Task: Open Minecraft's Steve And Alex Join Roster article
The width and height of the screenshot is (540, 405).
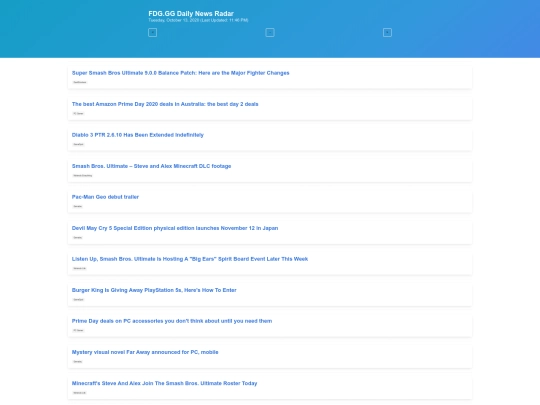Action: [164, 383]
